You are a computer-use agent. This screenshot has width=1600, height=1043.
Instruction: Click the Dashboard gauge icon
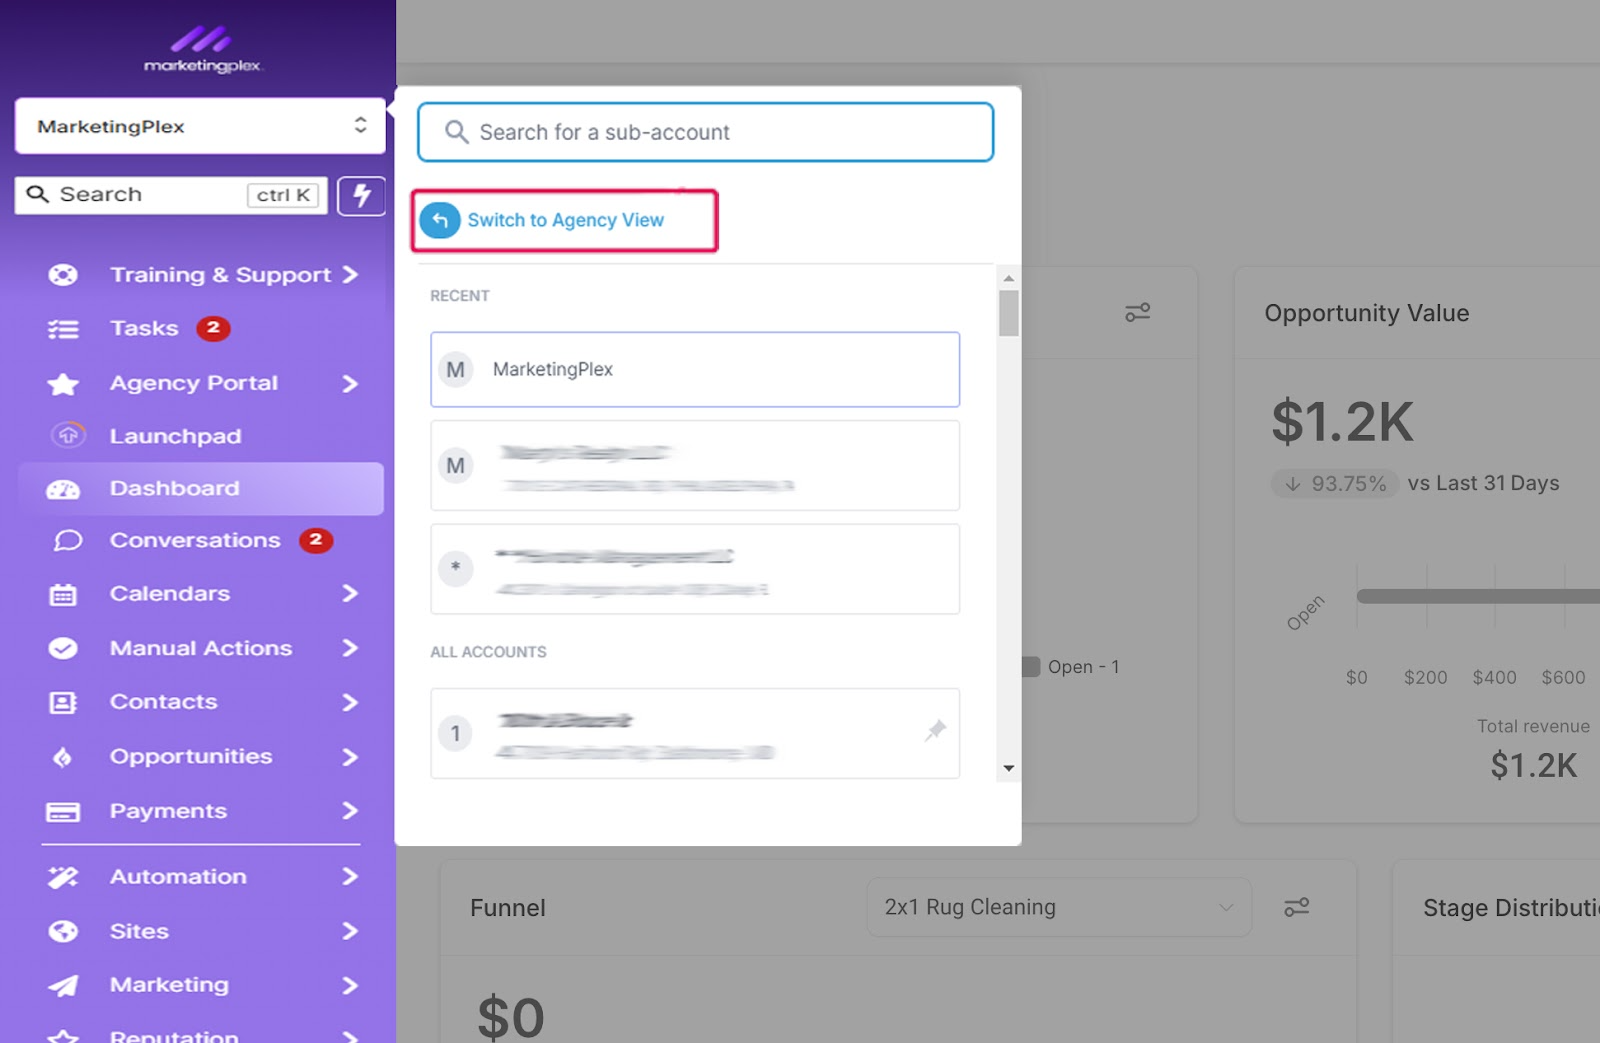(x=63, y=489)
